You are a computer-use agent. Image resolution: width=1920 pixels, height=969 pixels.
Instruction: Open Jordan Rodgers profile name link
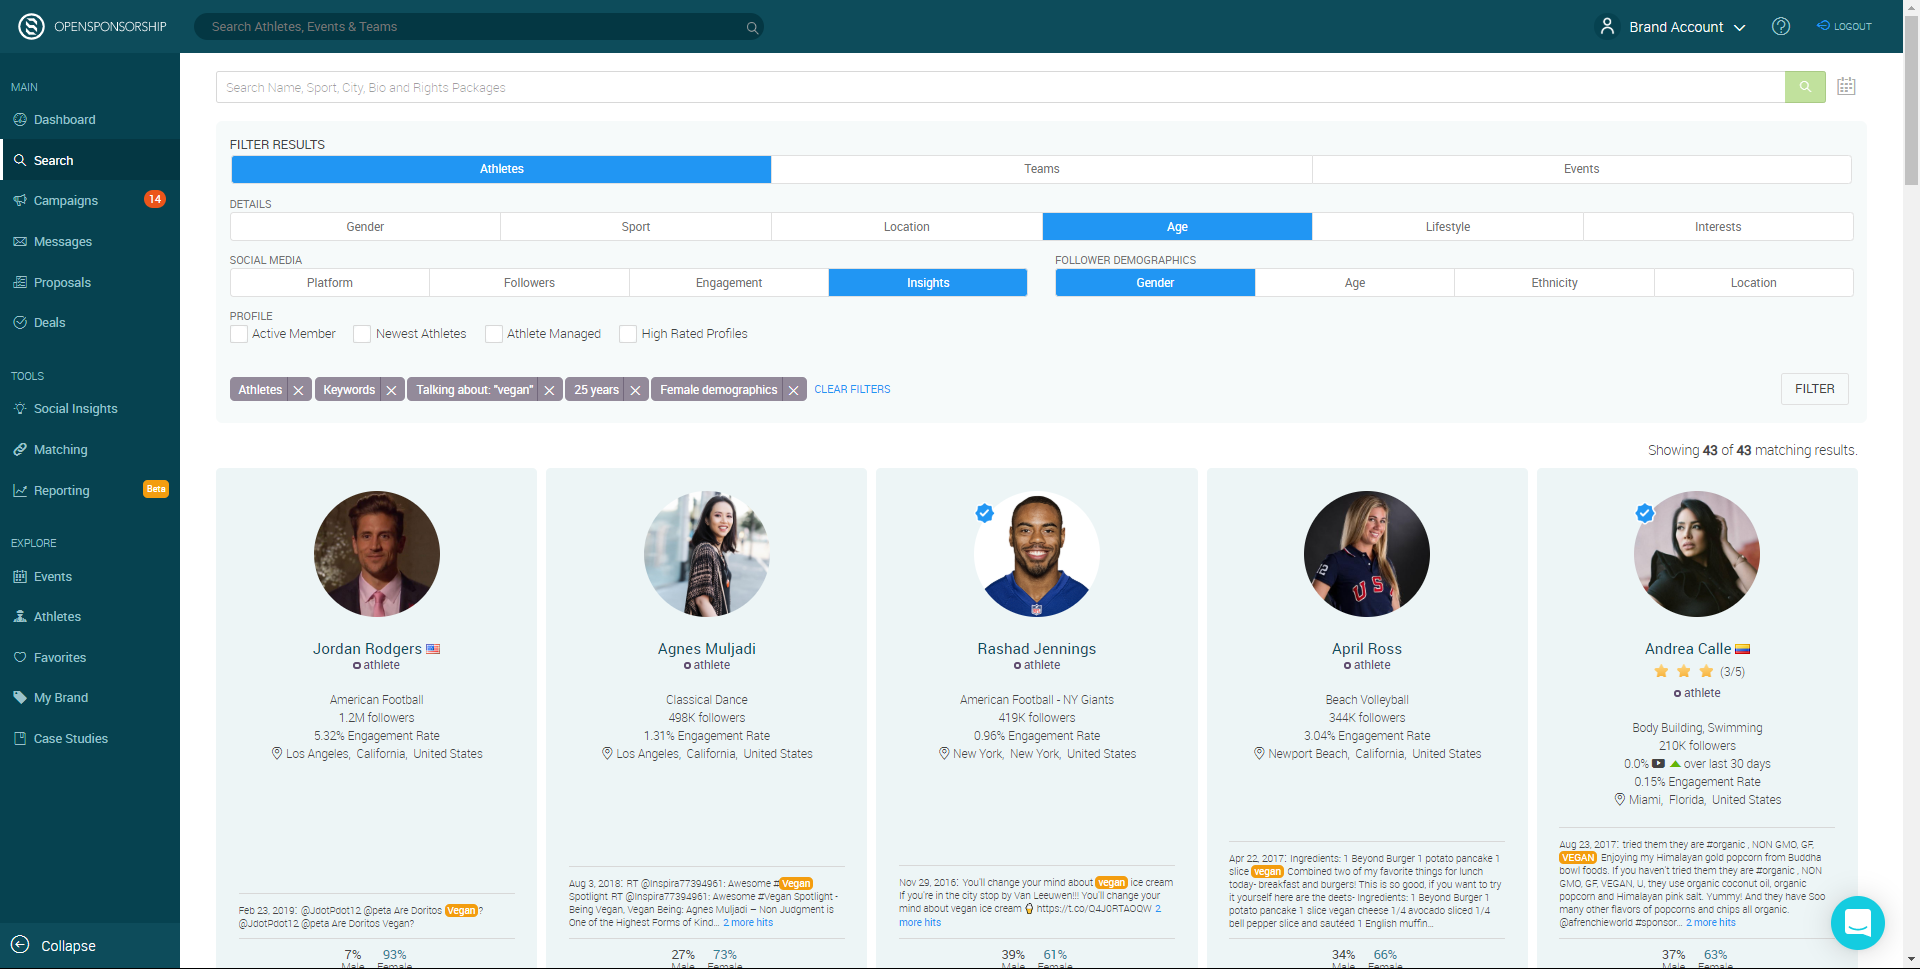click(x=367, y=649)
